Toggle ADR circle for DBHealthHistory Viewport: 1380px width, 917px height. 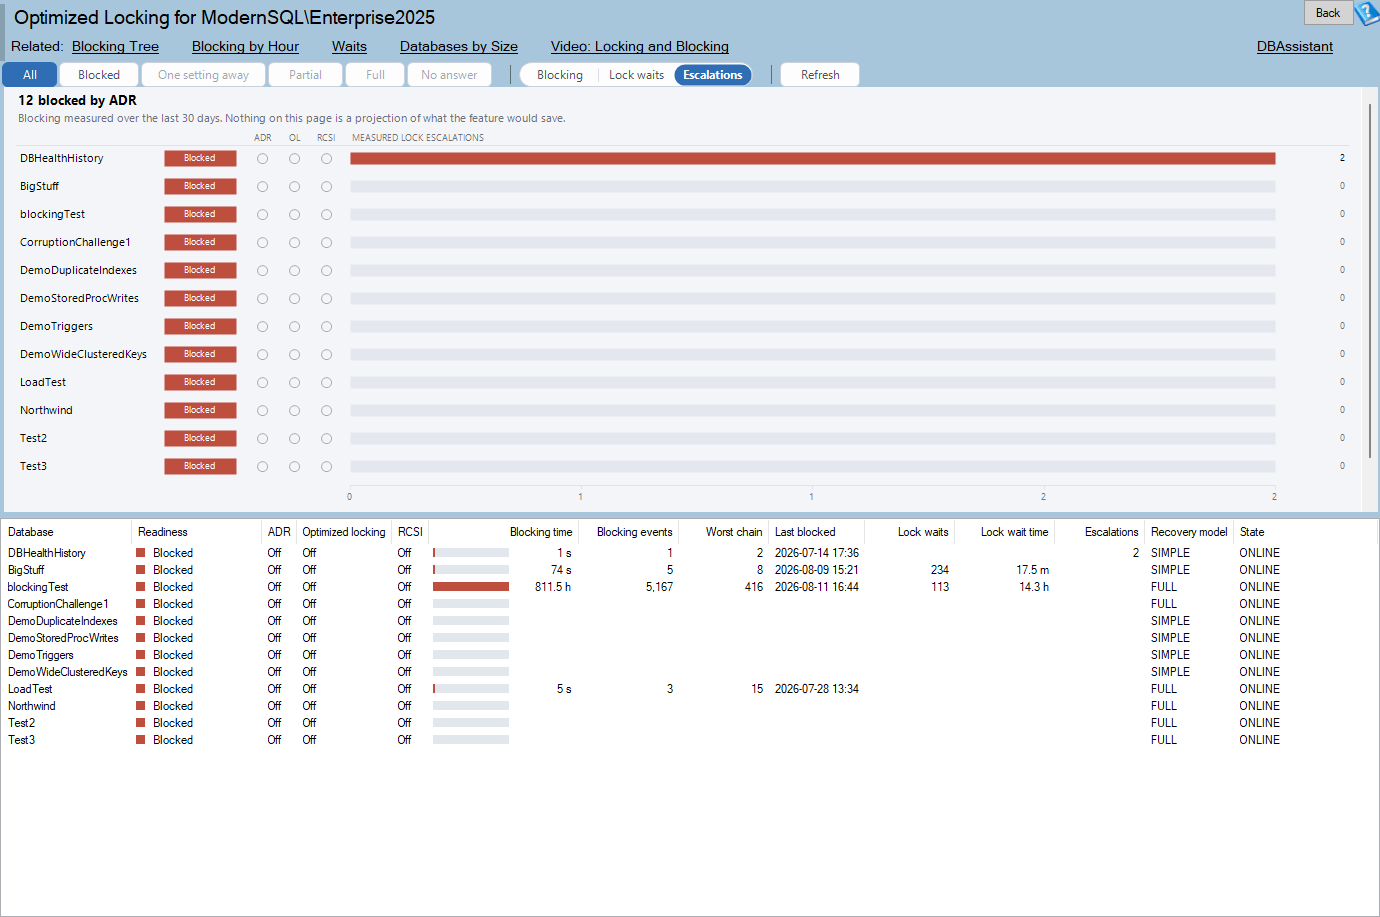click(x=263, y=158)
